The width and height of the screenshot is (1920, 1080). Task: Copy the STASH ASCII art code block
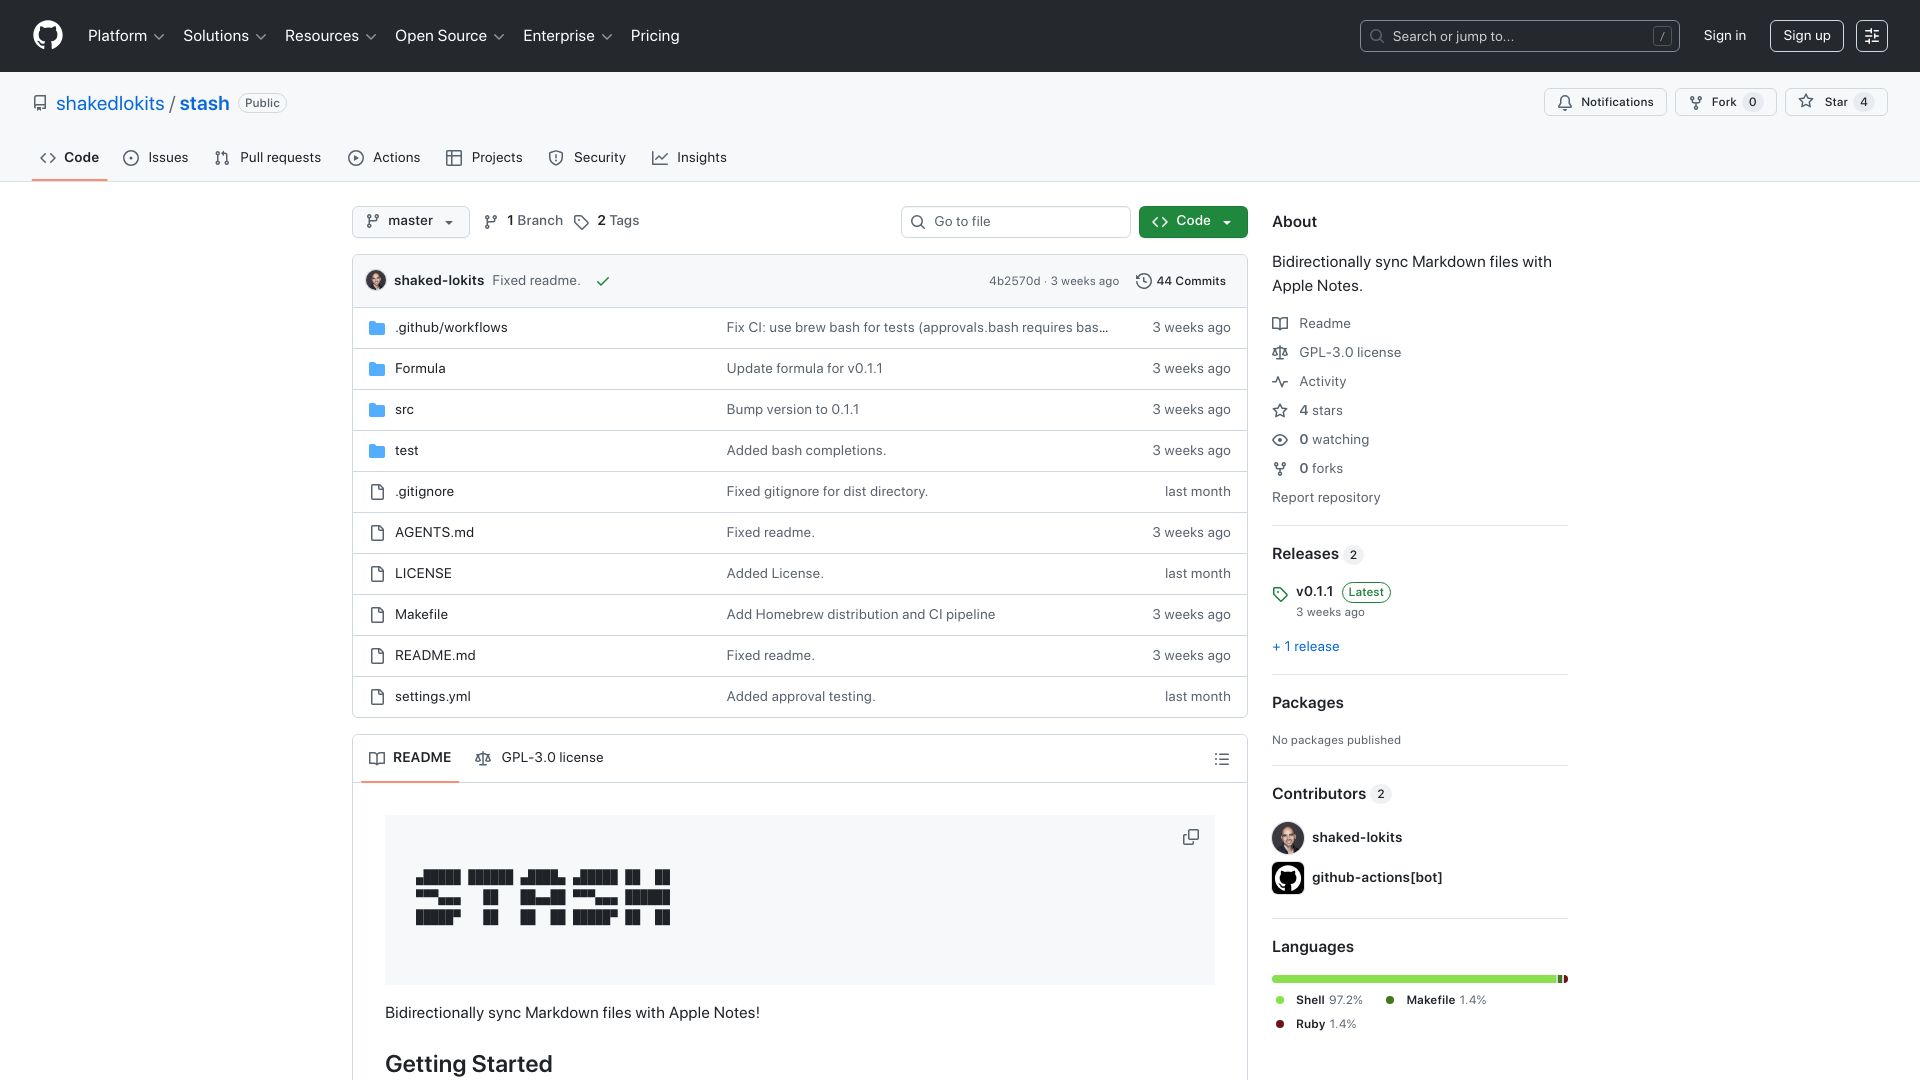[x=1190, y=837]
